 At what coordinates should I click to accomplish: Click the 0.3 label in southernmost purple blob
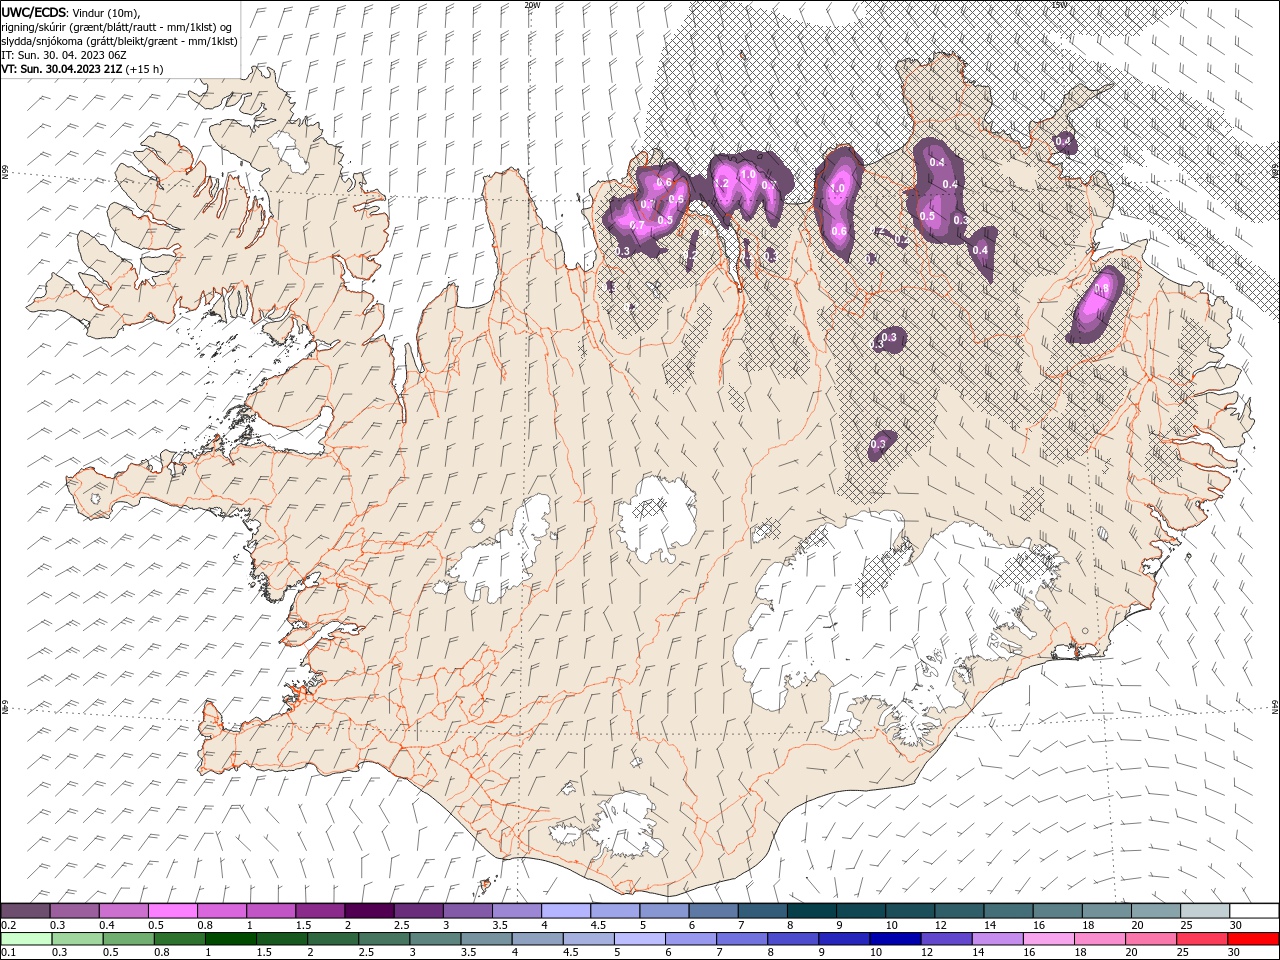(879, 444)
